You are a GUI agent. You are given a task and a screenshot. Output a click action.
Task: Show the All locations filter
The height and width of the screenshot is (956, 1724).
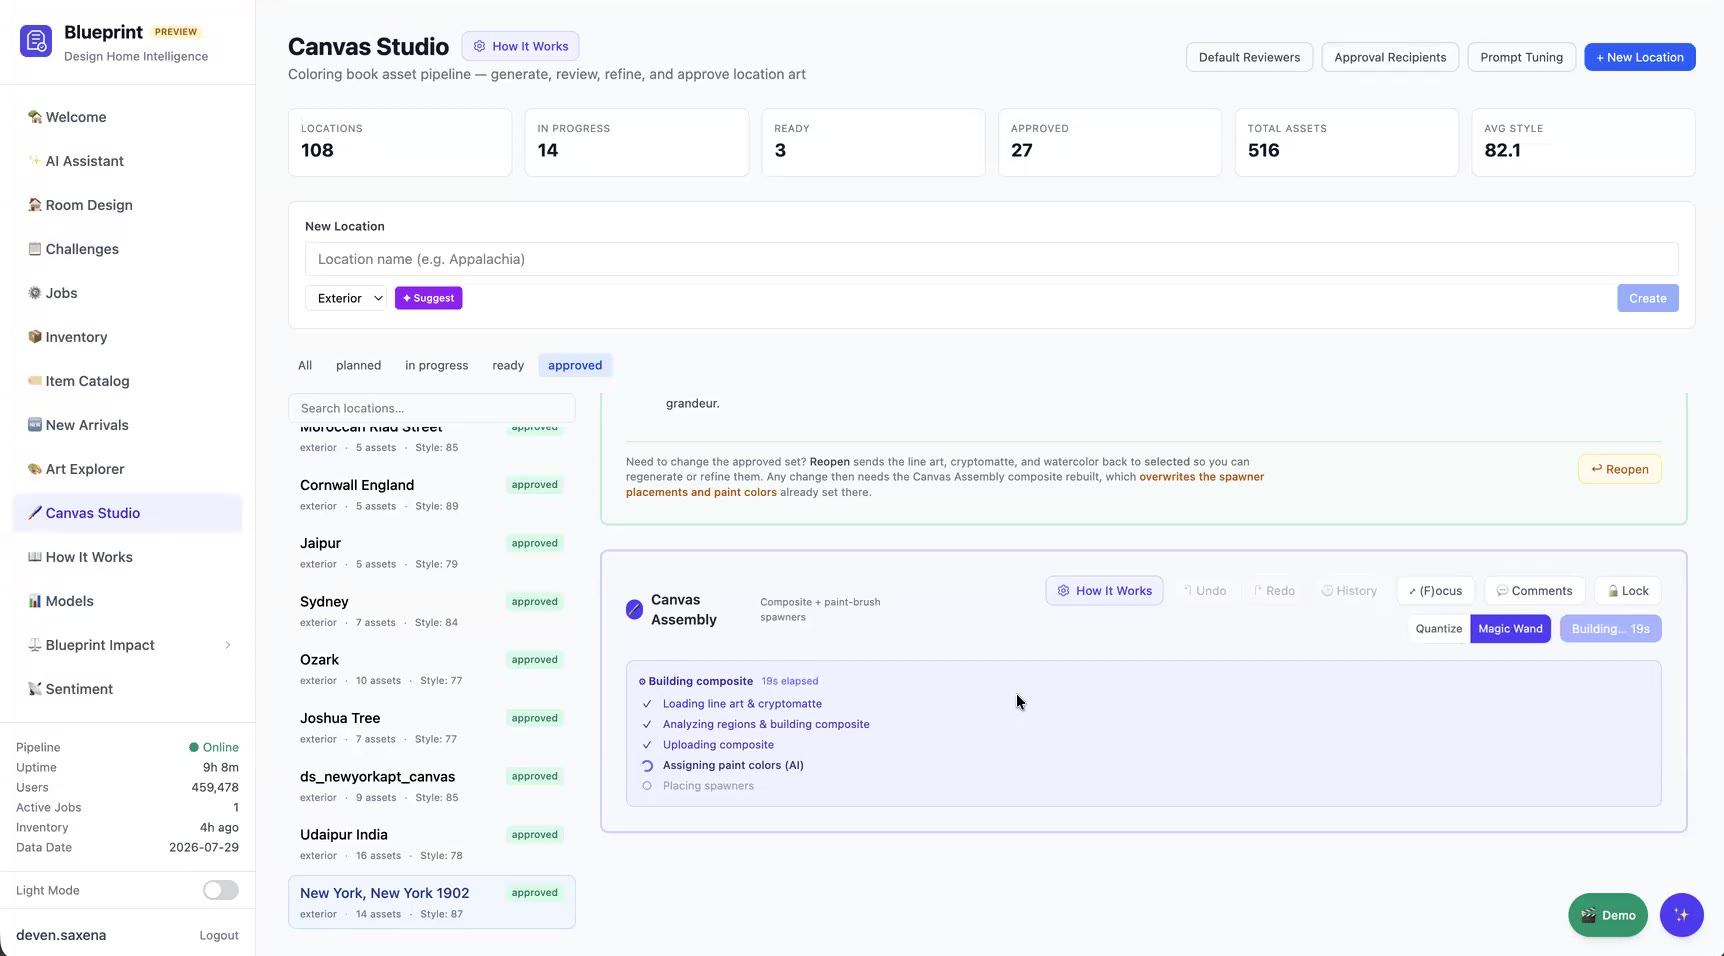305,365
